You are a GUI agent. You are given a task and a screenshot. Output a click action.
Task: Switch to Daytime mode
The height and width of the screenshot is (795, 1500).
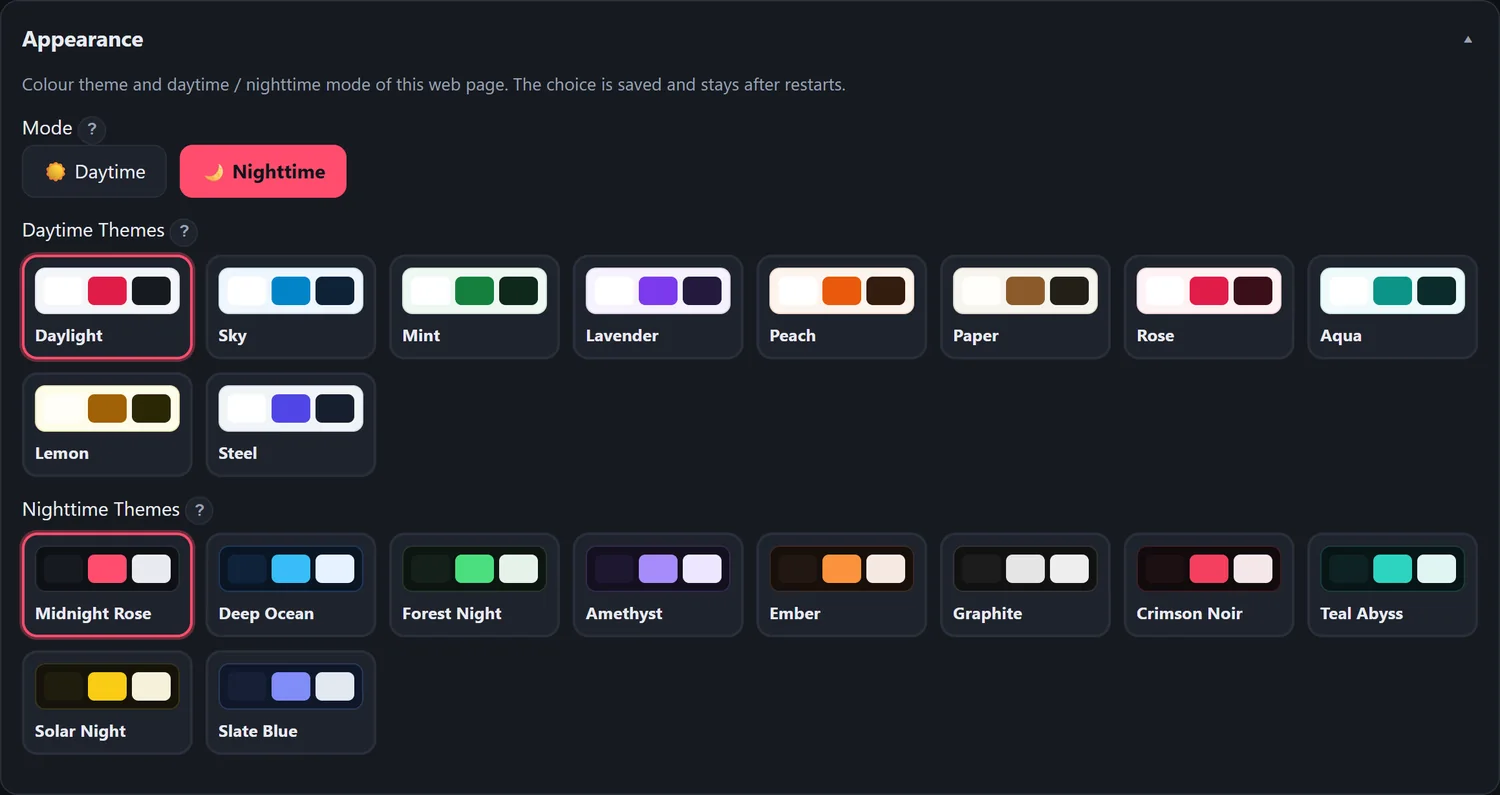pos(95,172)
